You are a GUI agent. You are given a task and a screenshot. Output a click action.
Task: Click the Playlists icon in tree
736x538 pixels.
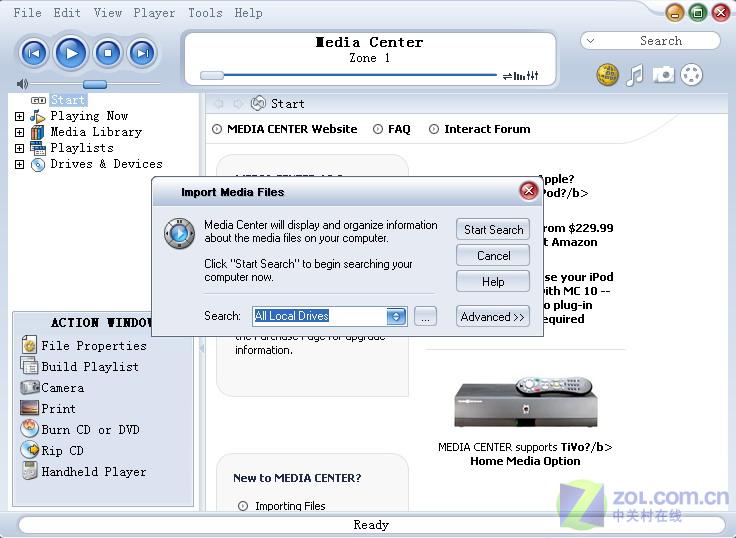coord(38,148)
